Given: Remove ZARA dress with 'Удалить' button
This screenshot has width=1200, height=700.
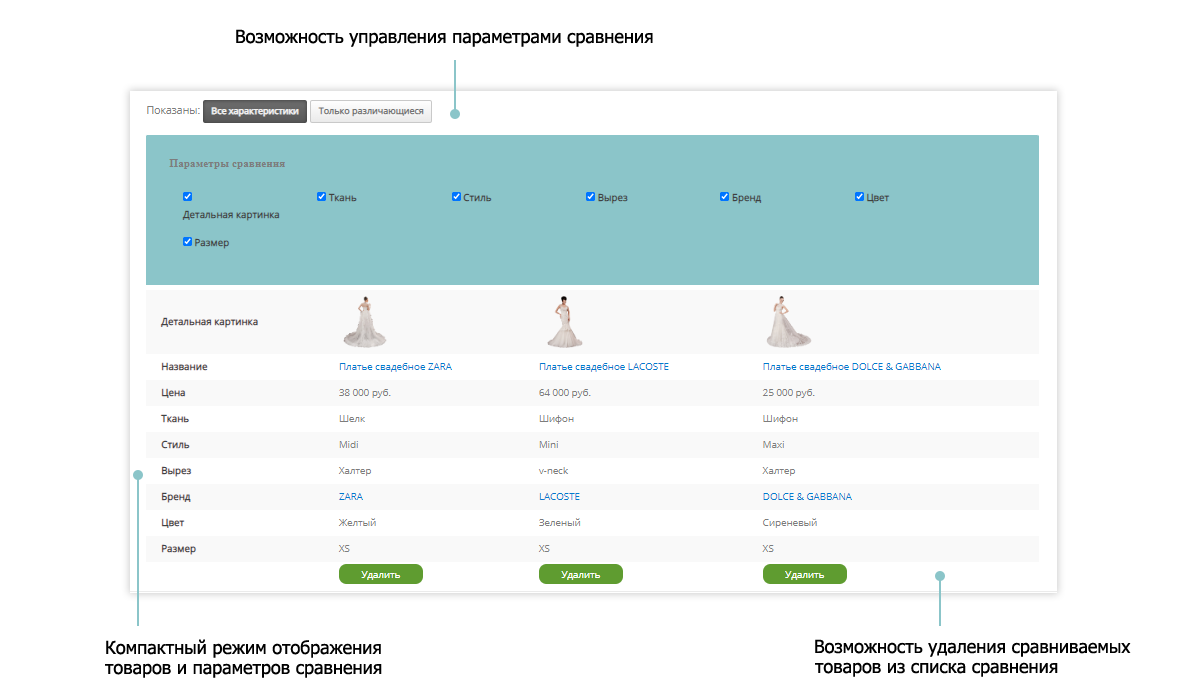Looking at the screenshot, I should point(381,574).
